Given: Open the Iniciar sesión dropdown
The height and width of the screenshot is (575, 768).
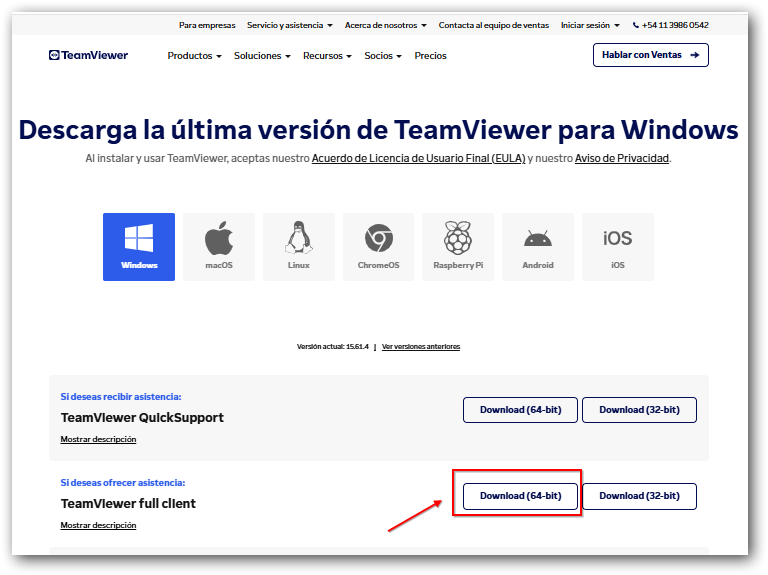Looking at the screenshot, I should [590, 25].
